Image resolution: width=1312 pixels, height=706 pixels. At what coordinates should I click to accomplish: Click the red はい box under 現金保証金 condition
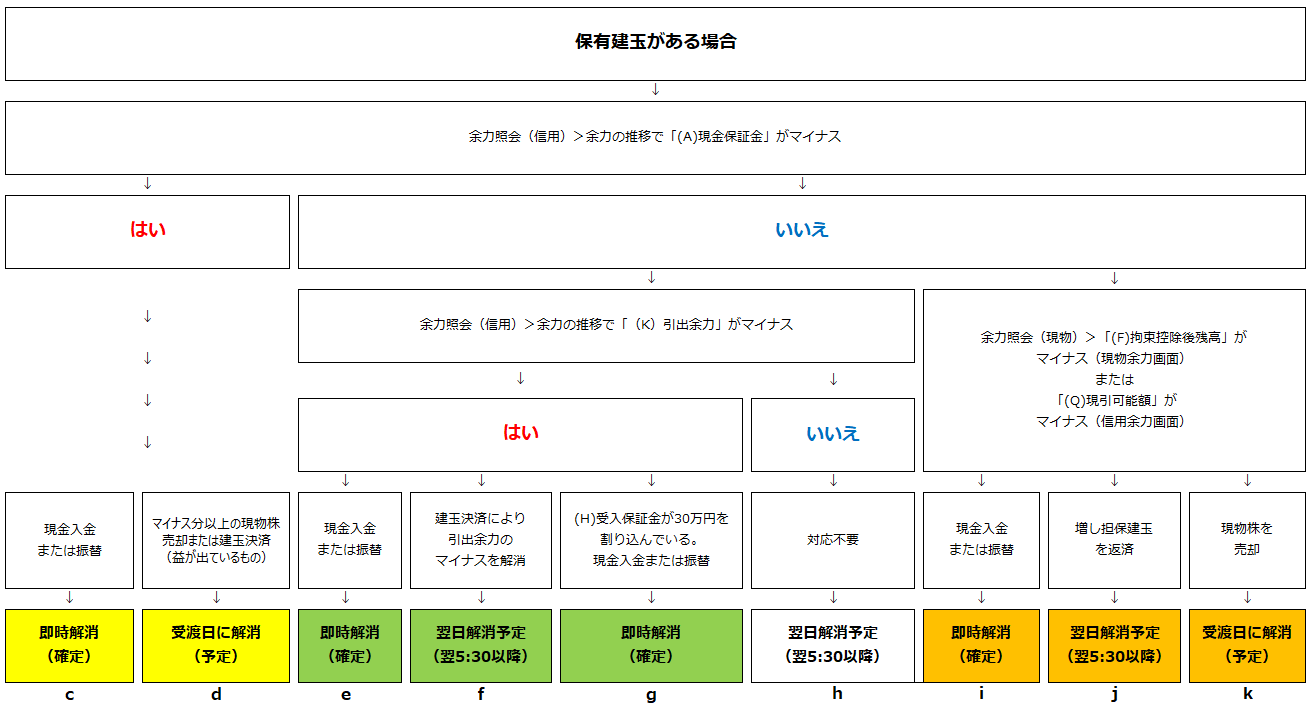point(147,231)
